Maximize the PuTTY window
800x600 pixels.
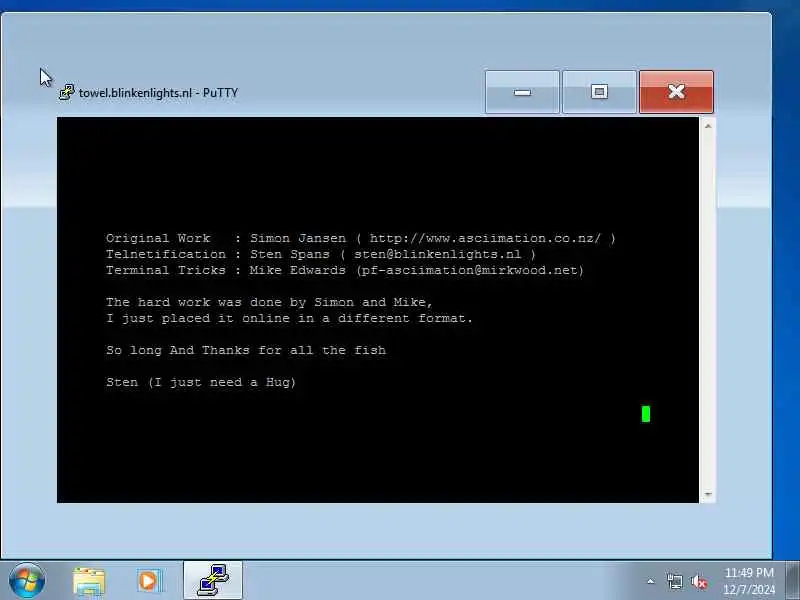(x=599, y=92)
